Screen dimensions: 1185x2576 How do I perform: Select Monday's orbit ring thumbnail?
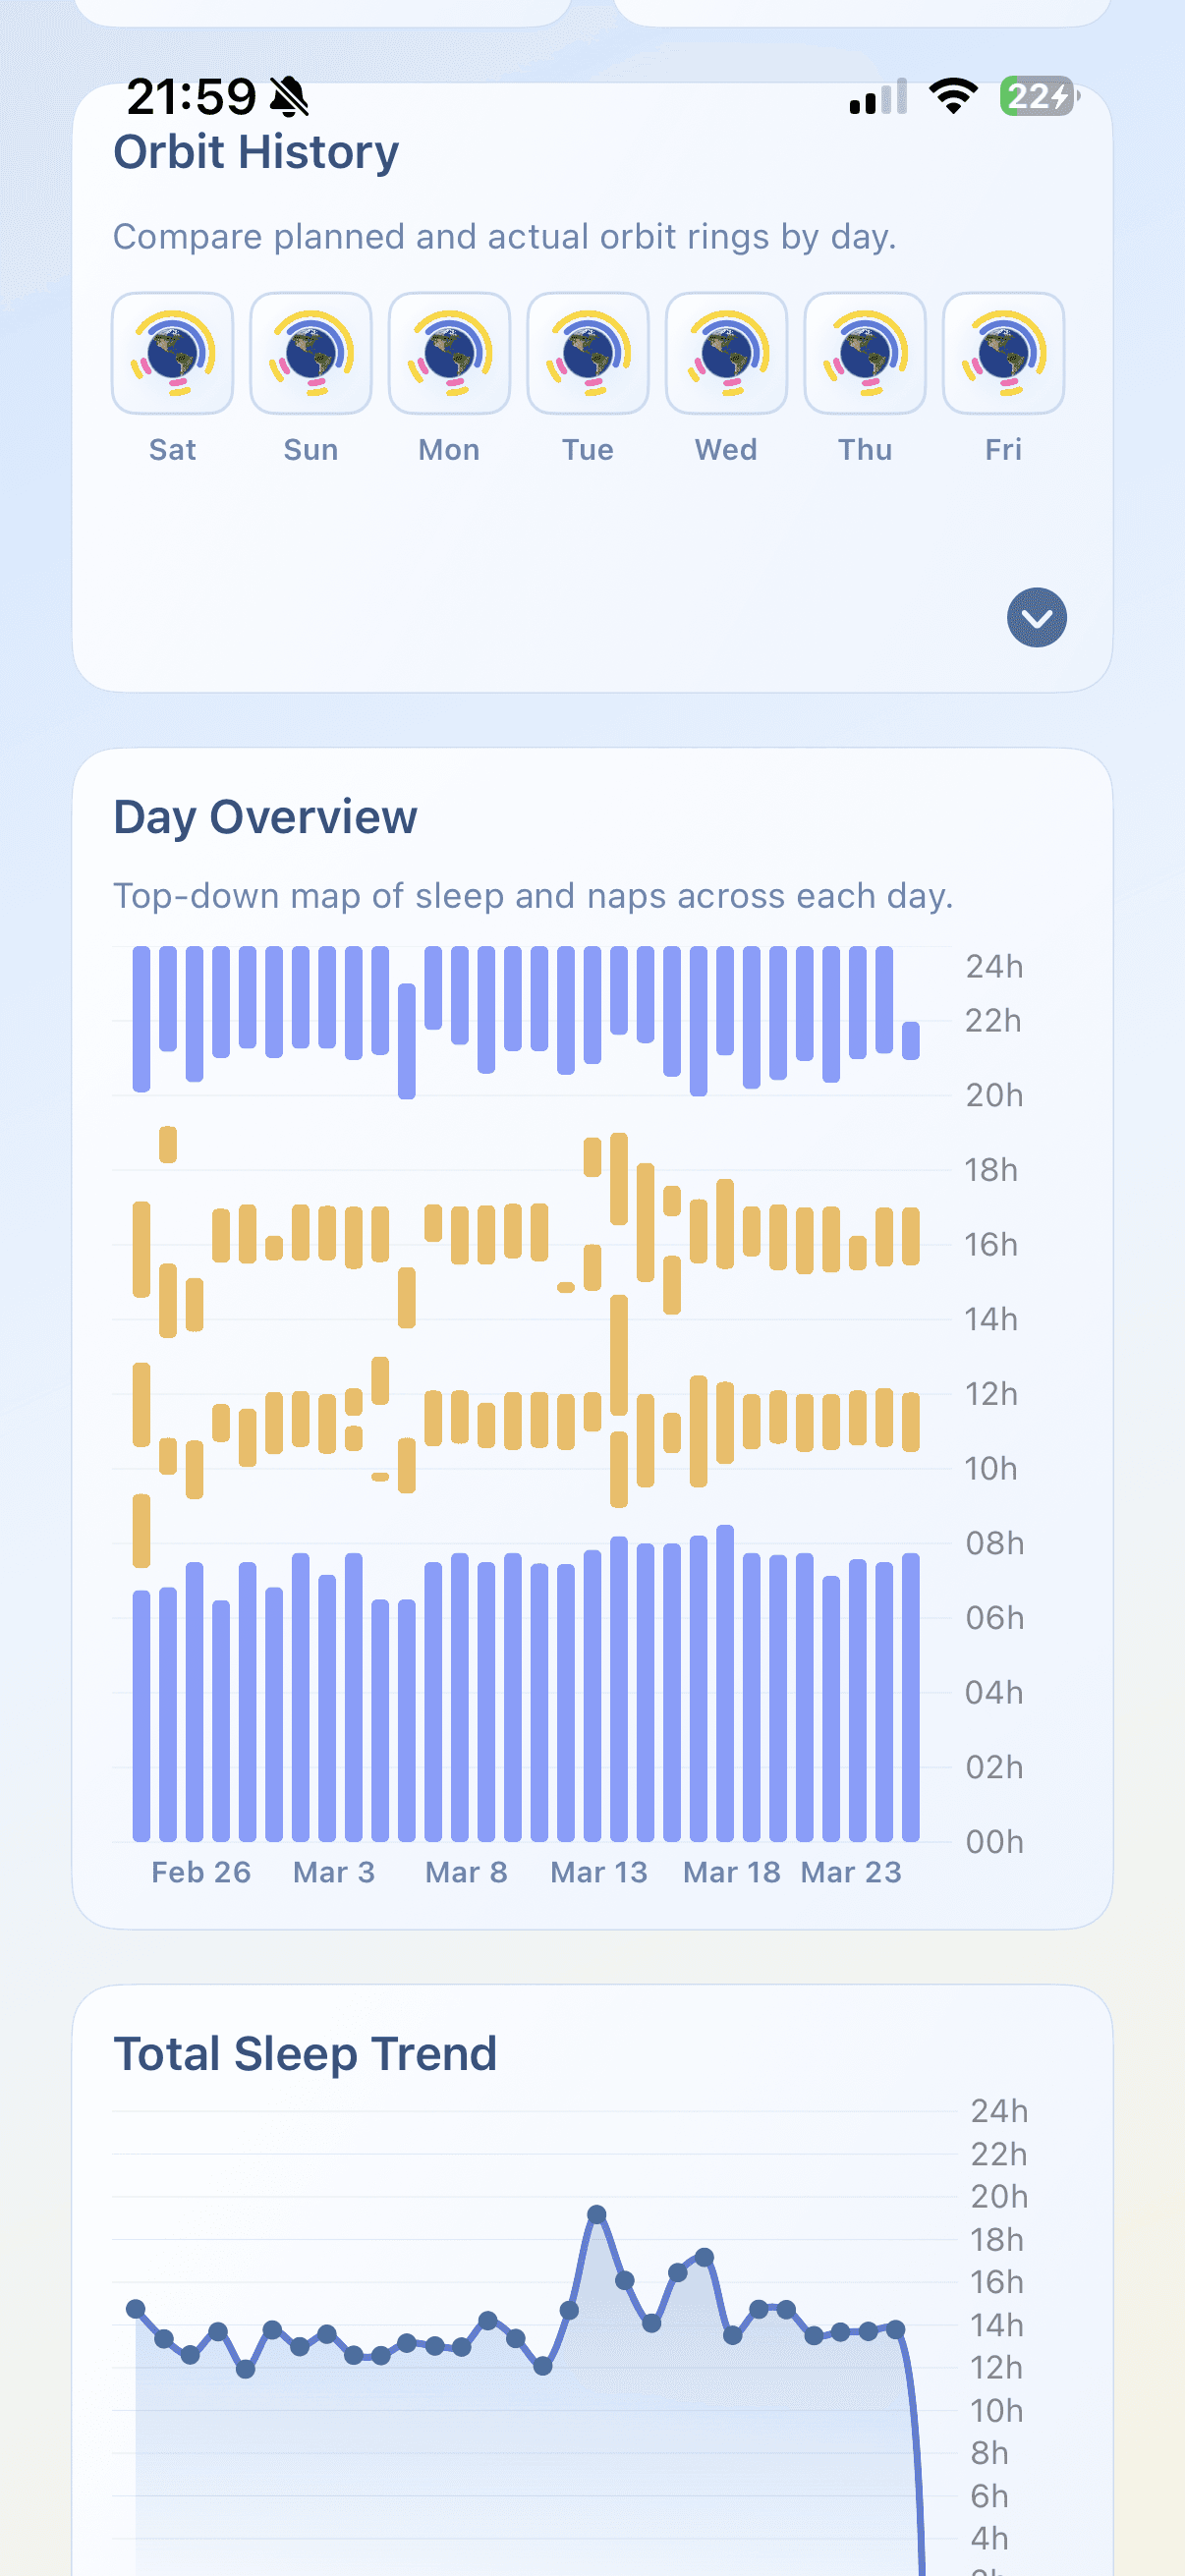(x=449, y=353)
